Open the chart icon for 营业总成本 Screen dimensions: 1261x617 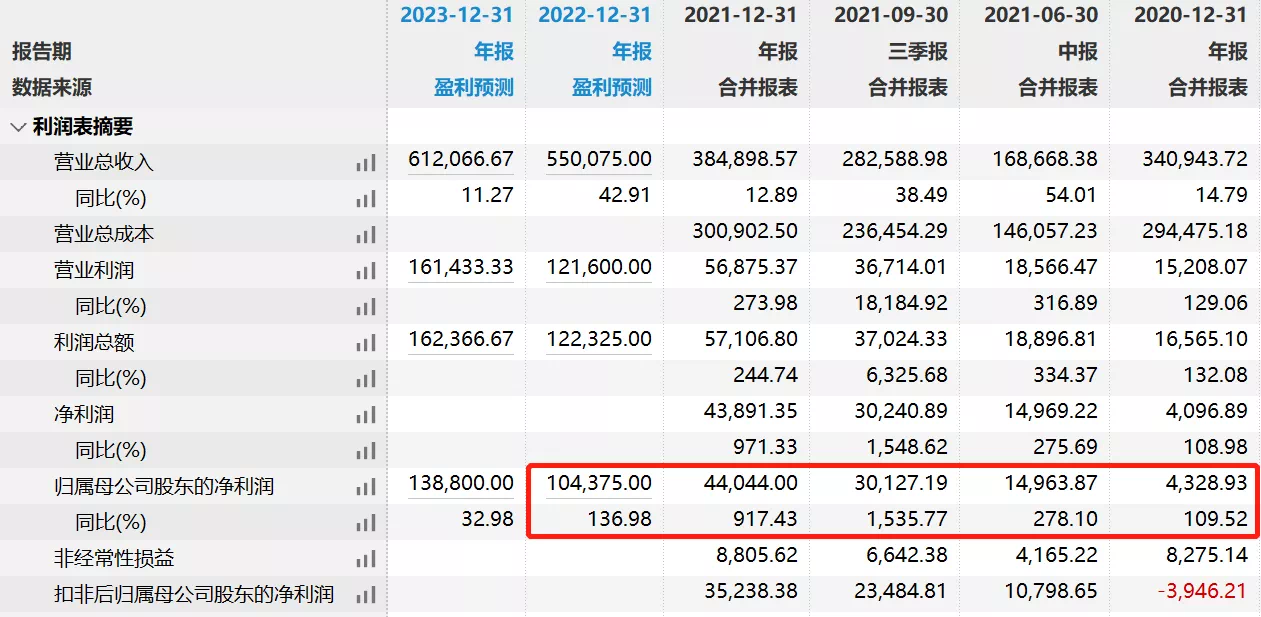click(366, 235)
